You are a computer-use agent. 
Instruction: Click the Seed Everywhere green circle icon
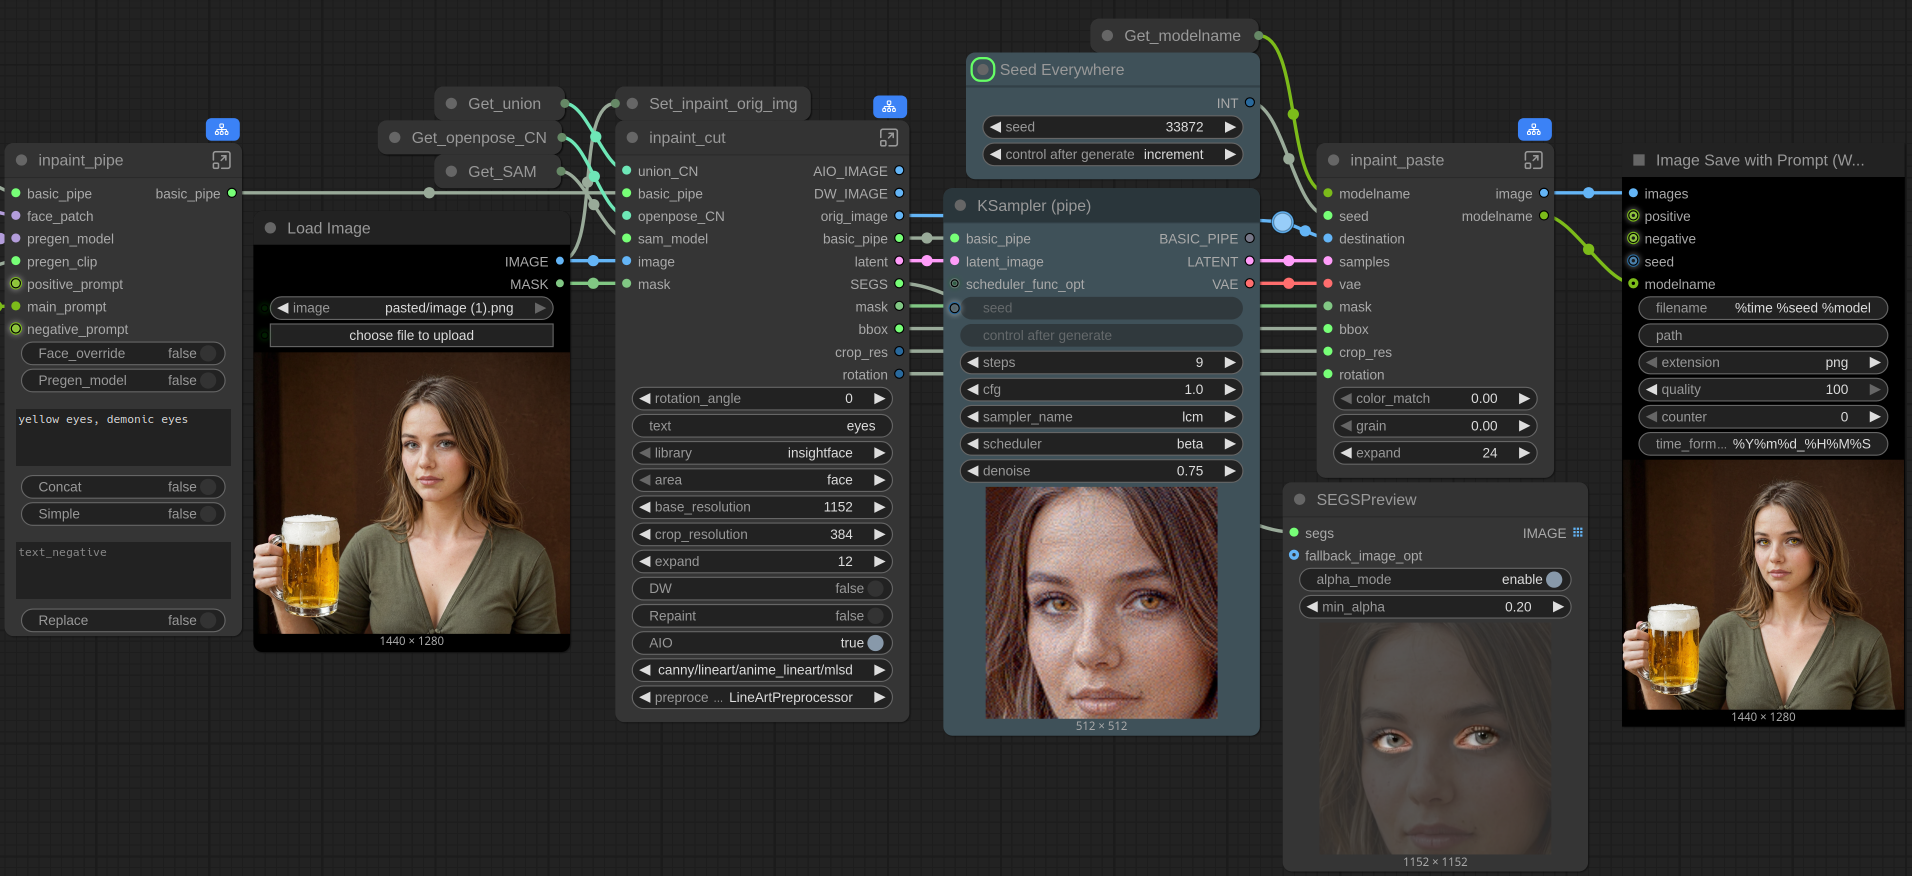coord(983,70)
